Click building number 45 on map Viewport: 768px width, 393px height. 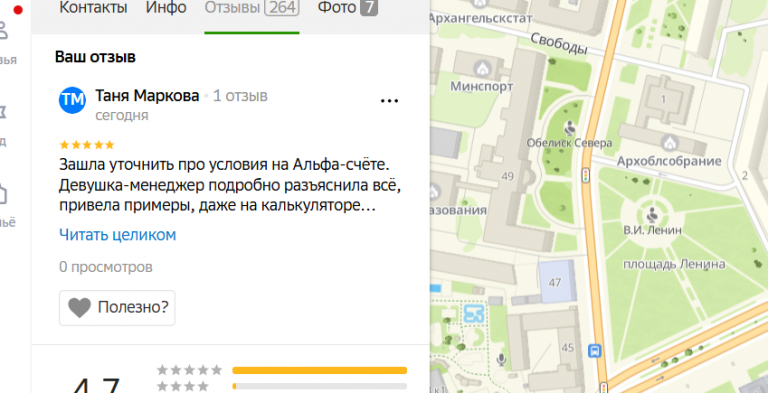click(568, 348)
